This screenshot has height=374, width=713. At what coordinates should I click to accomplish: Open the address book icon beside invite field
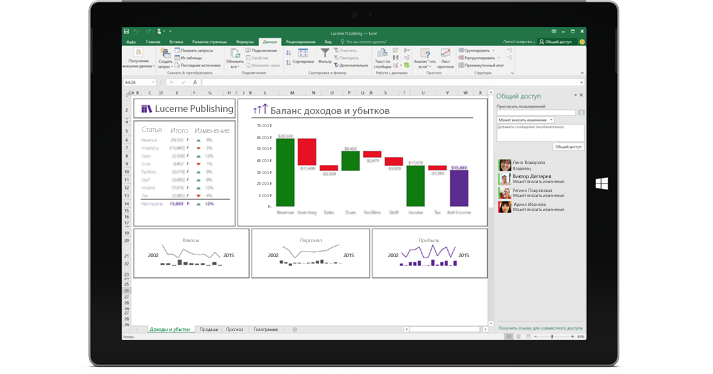tap(581, 112)
